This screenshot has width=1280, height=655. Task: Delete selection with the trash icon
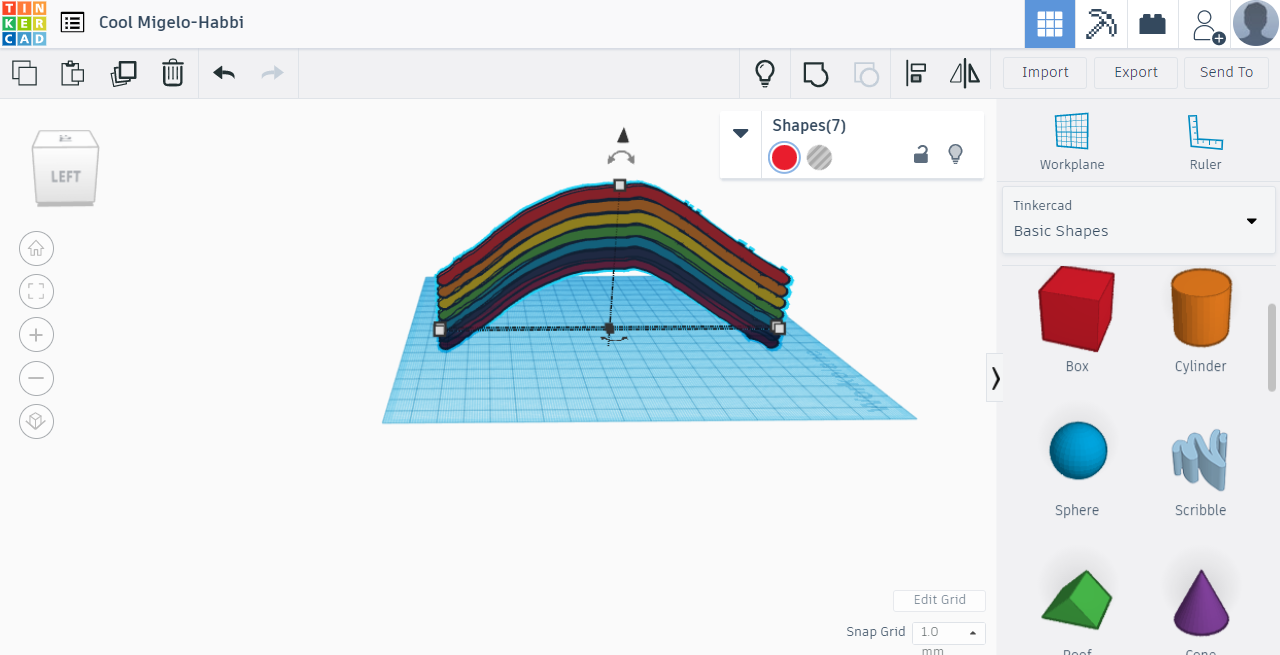173,73
